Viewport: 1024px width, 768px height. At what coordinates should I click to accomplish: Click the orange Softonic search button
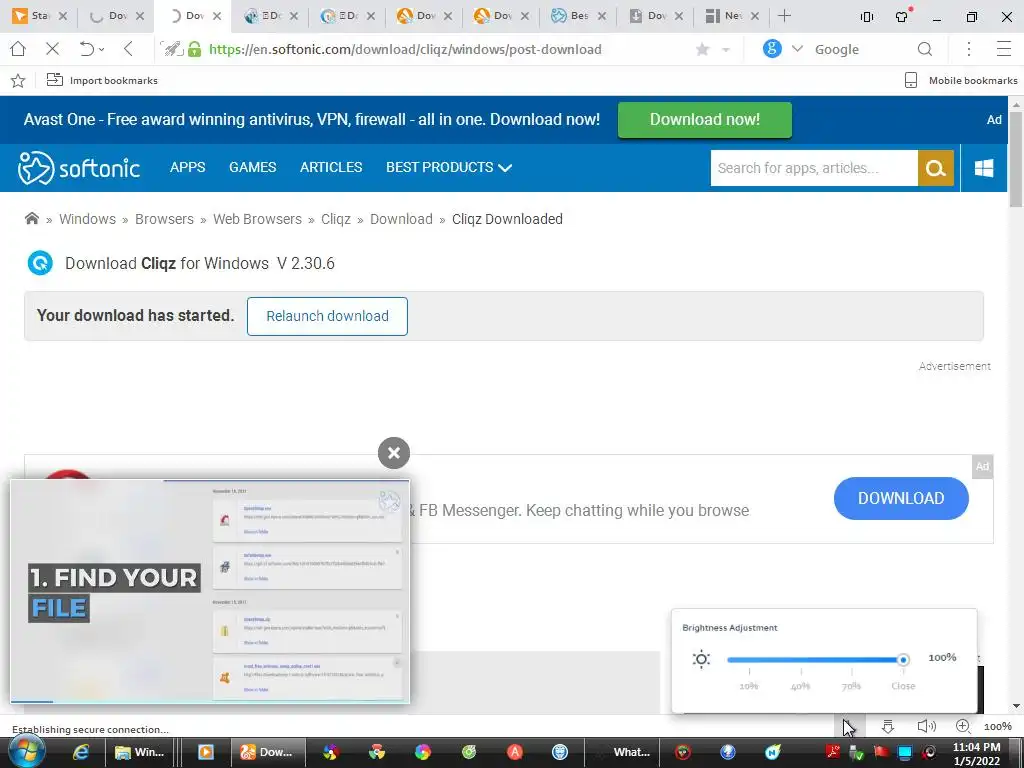point(936,168)
